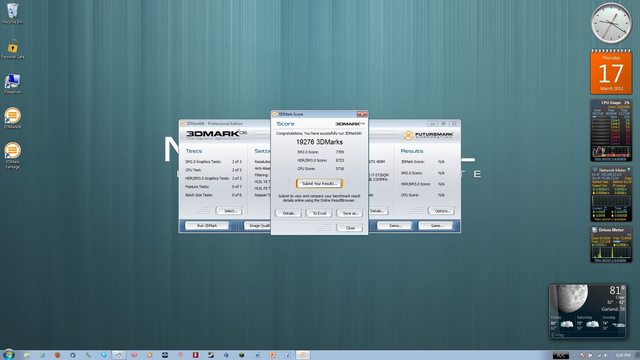Click the active 3DMark taskbar button

(x=303, y=355)
